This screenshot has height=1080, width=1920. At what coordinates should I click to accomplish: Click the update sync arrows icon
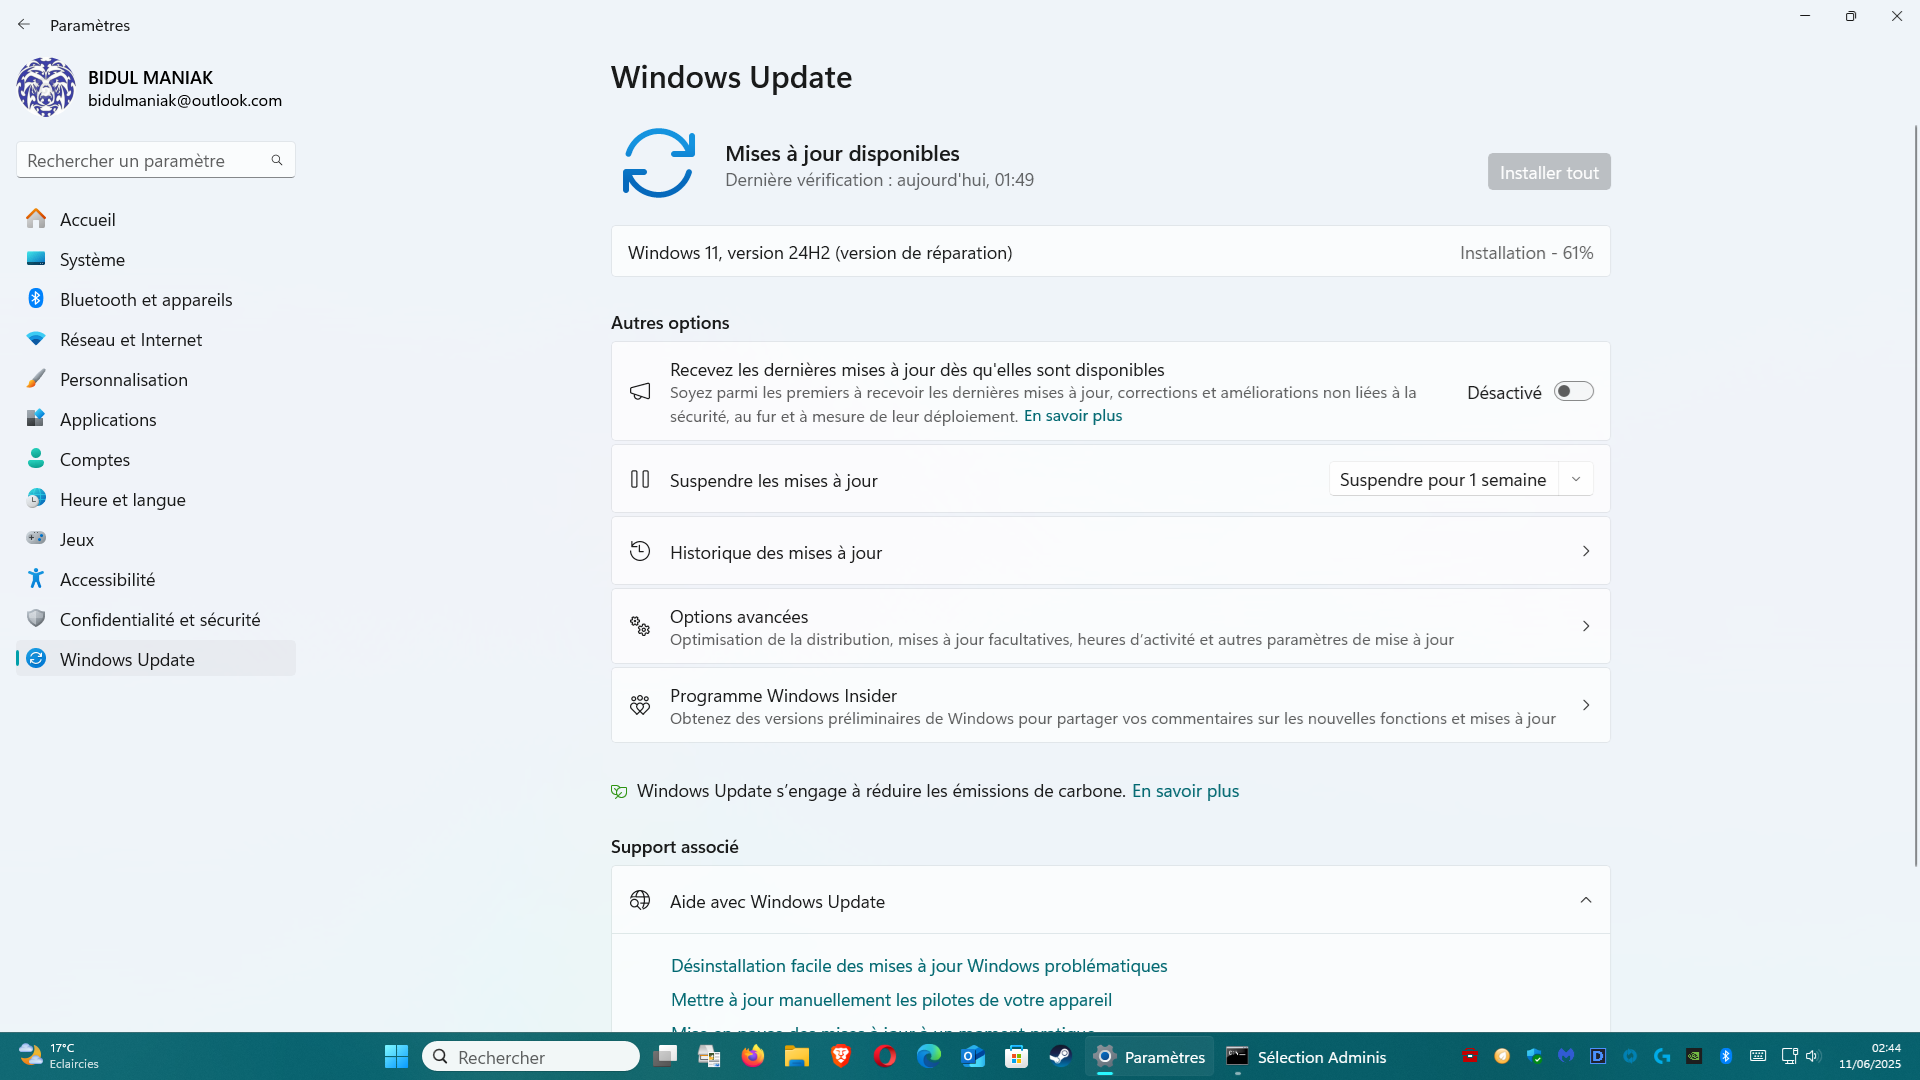point(659,163)
